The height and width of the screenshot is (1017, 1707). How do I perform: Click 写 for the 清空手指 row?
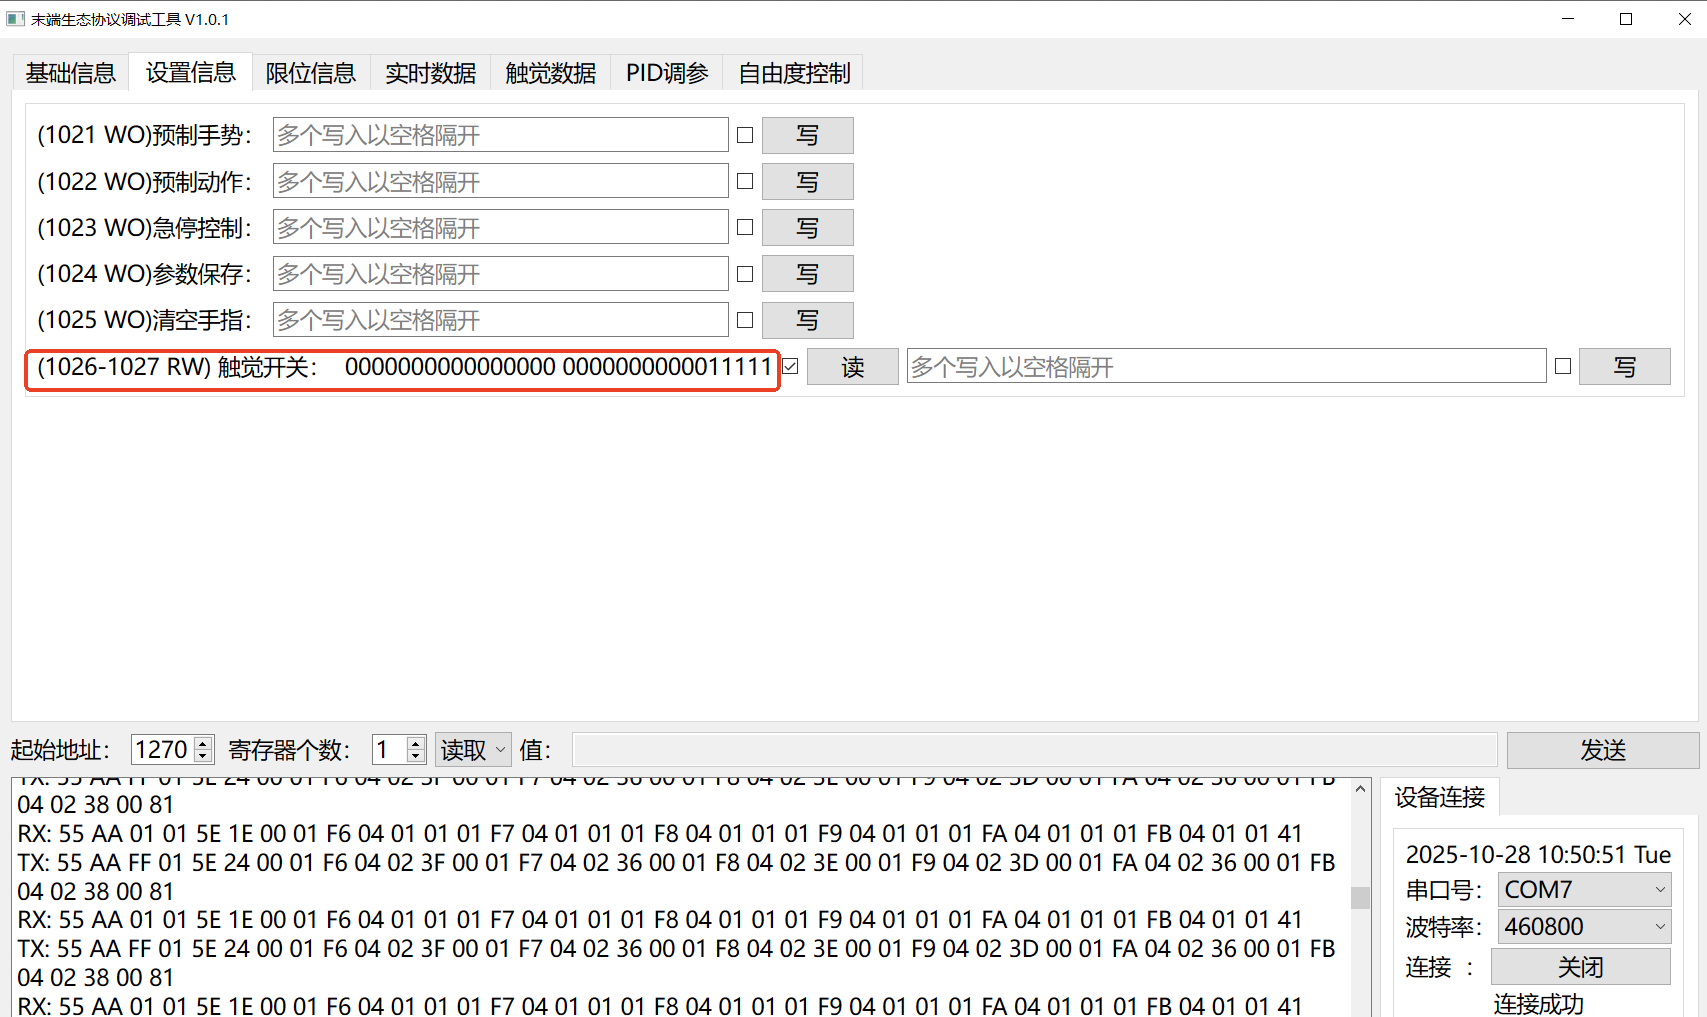coord(807,320)
